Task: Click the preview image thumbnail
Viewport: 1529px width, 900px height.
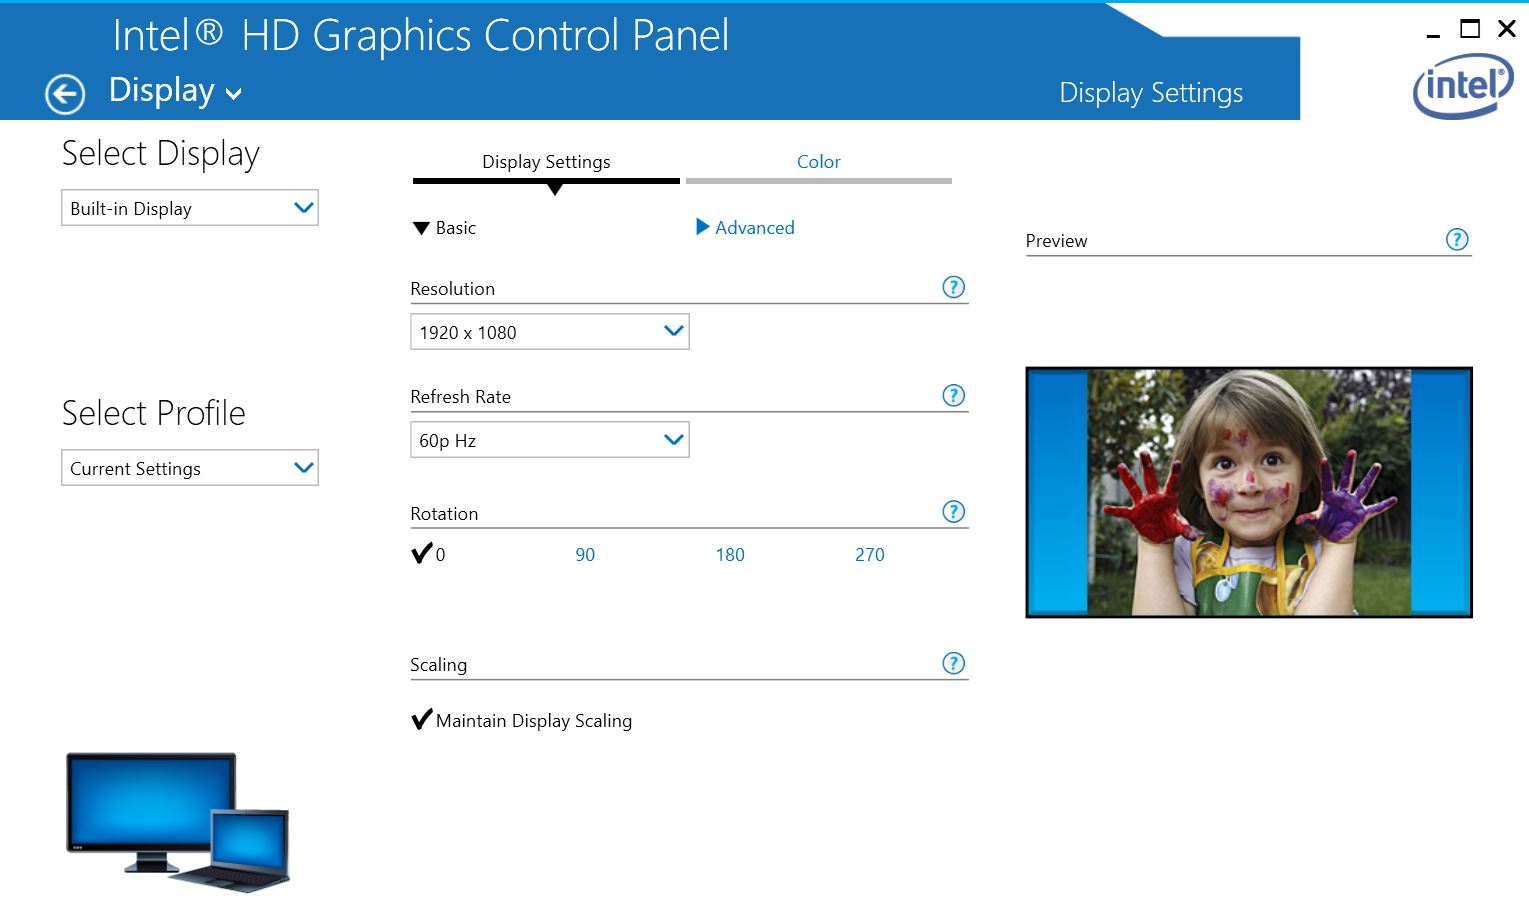Action: click(x=1249, y=492)
